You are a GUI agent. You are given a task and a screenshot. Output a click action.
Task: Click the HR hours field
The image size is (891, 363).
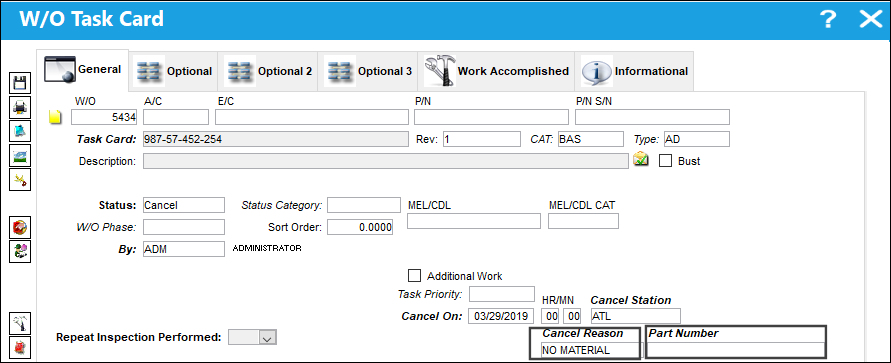click(550, 316)
